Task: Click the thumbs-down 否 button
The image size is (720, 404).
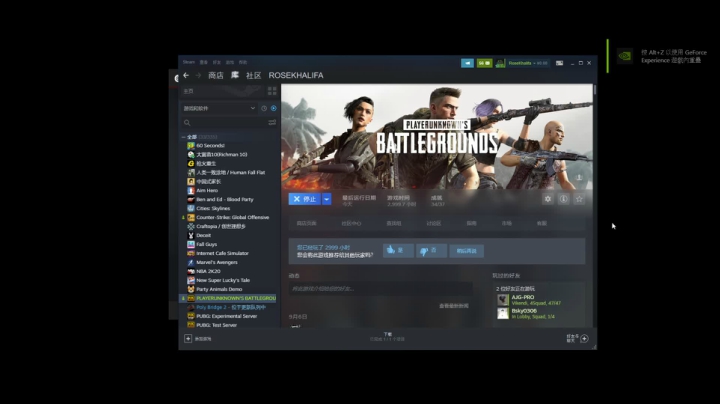Action: click(431, 250)
